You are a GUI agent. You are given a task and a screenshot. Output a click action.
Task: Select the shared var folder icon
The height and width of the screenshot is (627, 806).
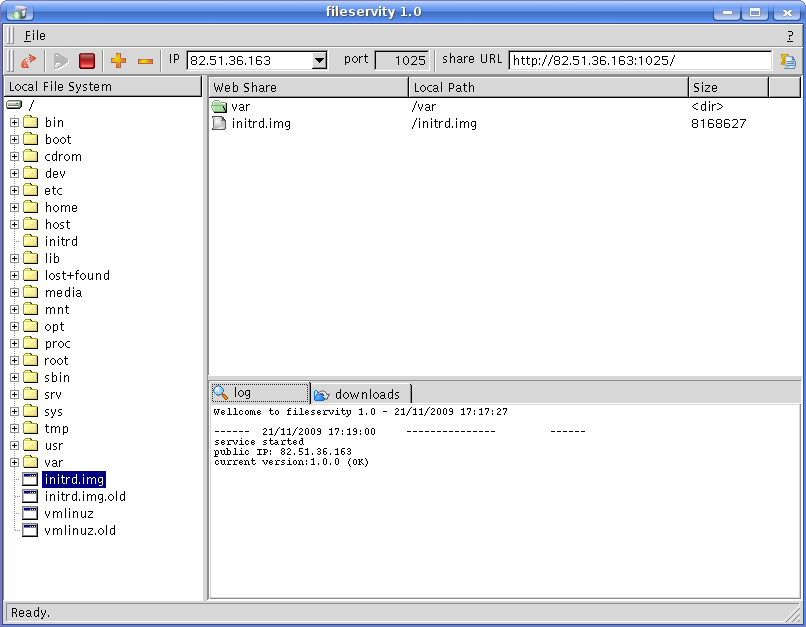pos(220,107)
